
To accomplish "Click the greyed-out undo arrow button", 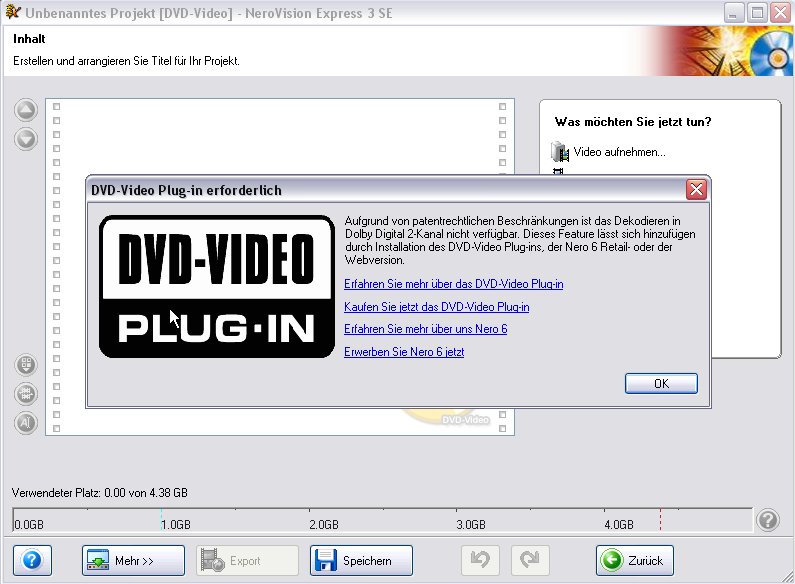I will click(x=480, y=560).
